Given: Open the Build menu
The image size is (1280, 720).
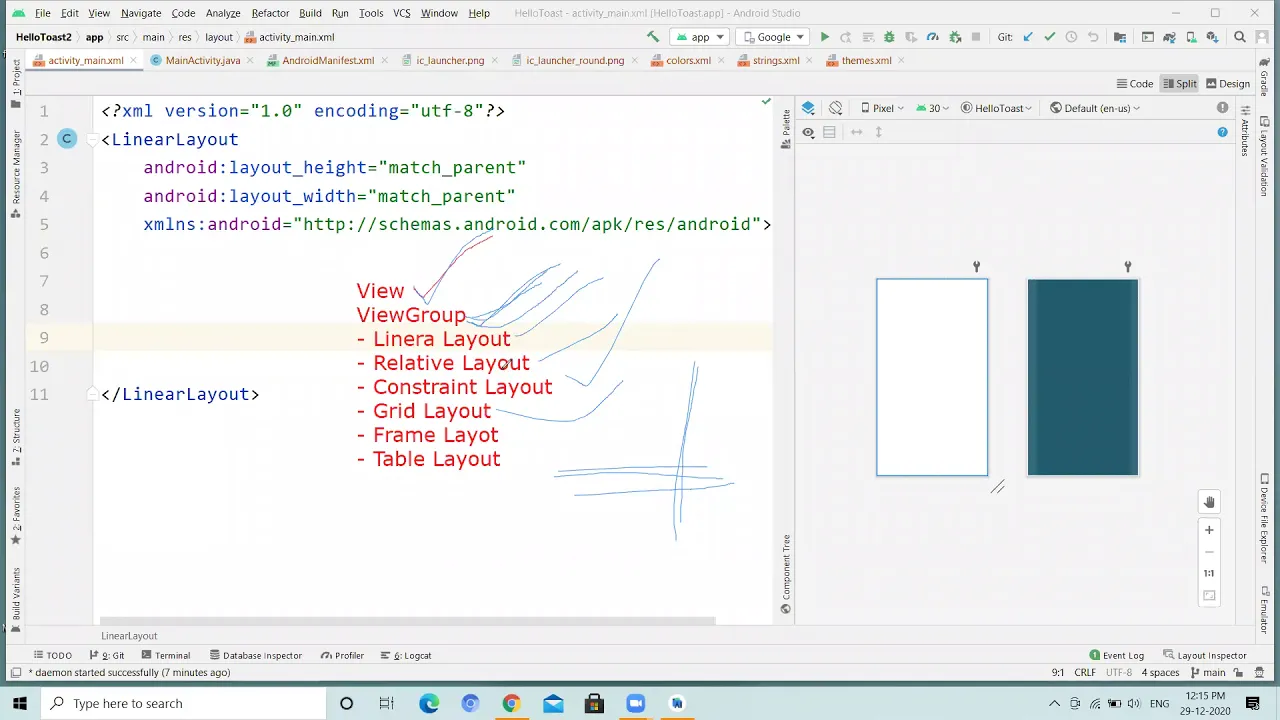Looking at the screenshot, I should tap(310, 13).
